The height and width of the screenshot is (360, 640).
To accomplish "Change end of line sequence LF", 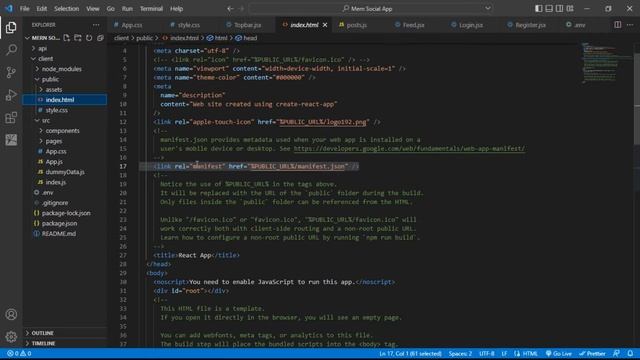I will click(x=504, y=353).
